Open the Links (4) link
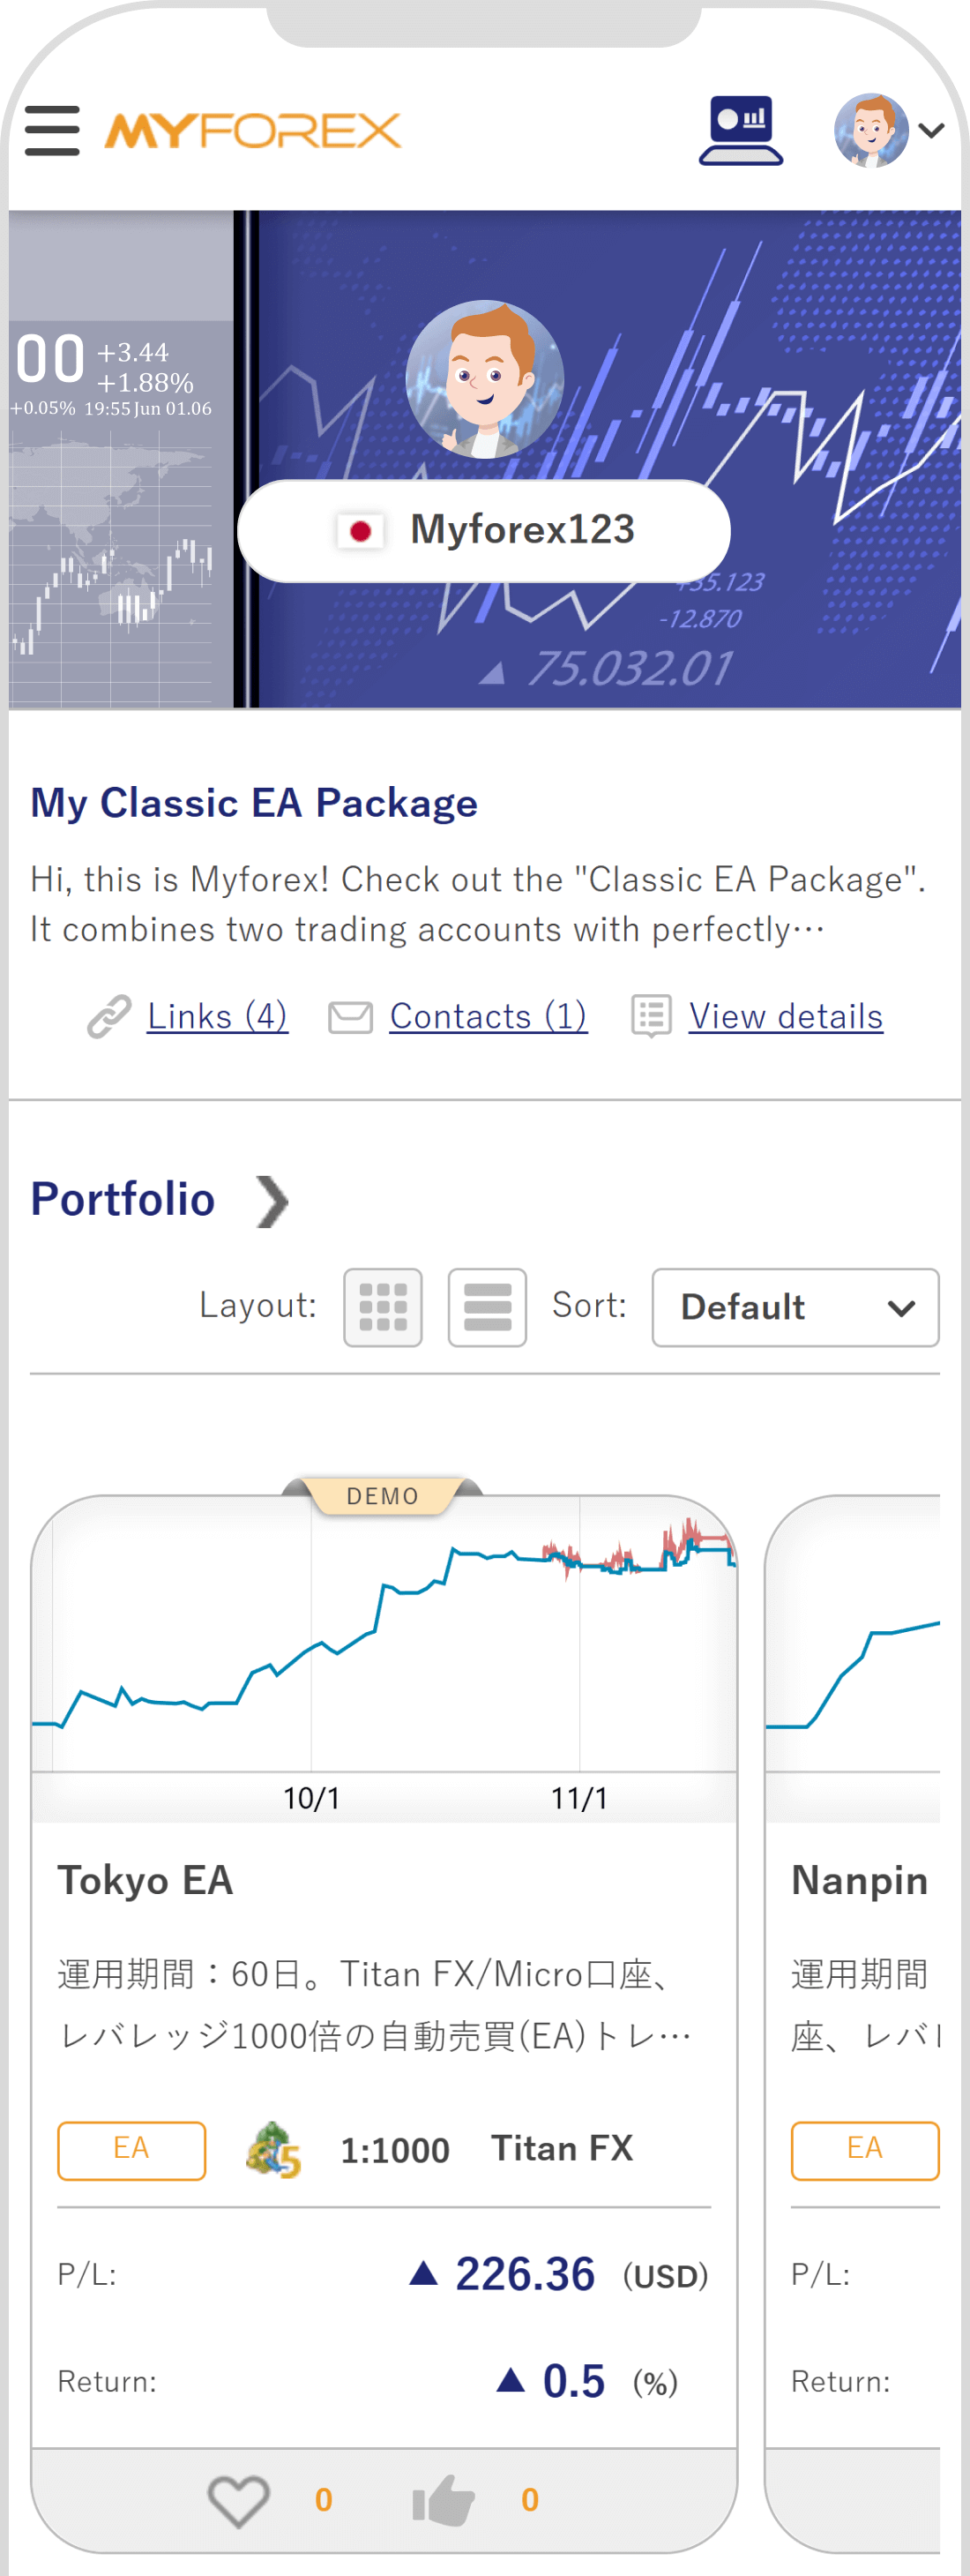 [x=217, y=1016]
